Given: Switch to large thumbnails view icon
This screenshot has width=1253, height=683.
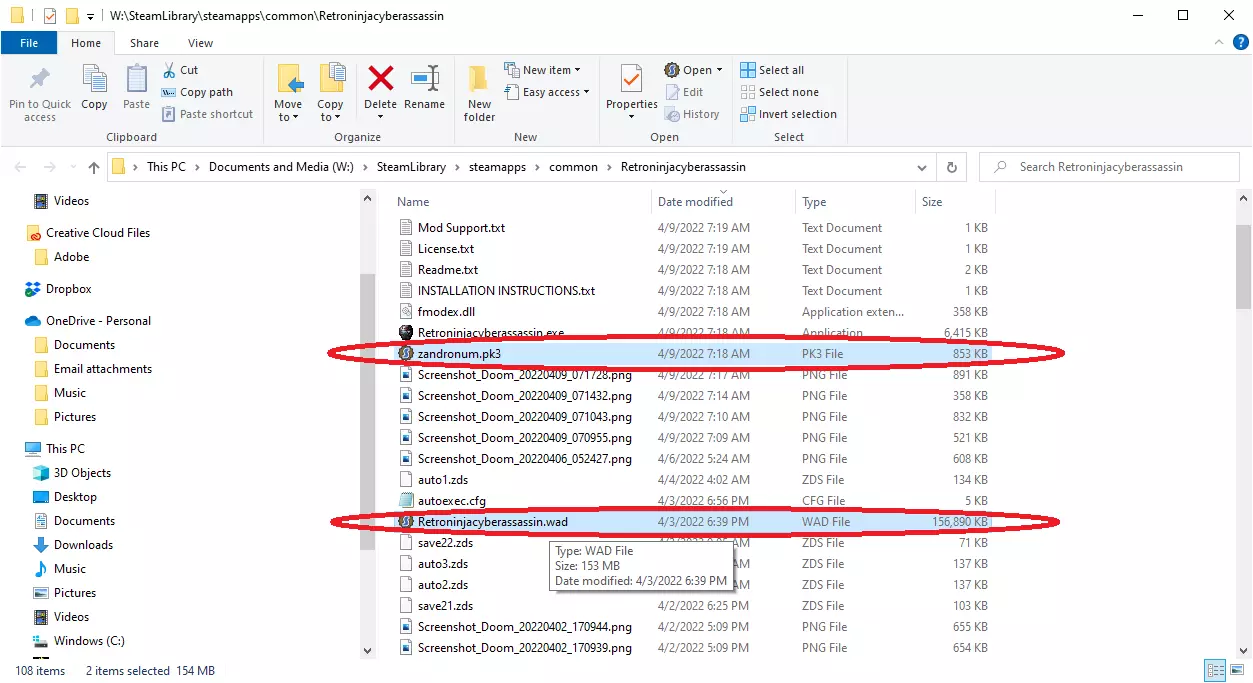Looking at the screenshot, I should (1236, 671).
